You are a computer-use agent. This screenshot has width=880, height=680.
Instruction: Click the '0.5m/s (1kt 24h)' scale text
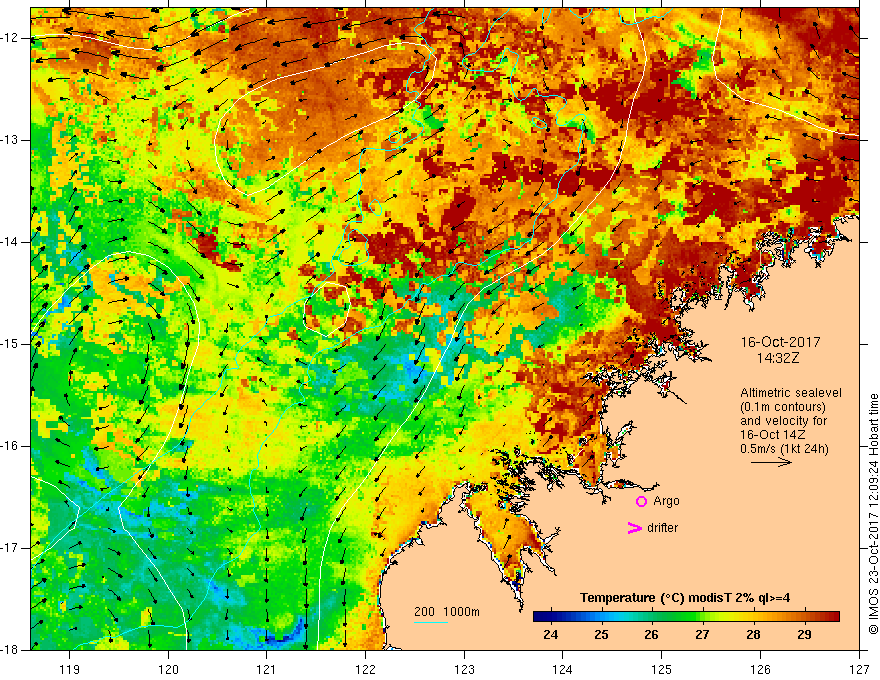click(x=784, y=449)
